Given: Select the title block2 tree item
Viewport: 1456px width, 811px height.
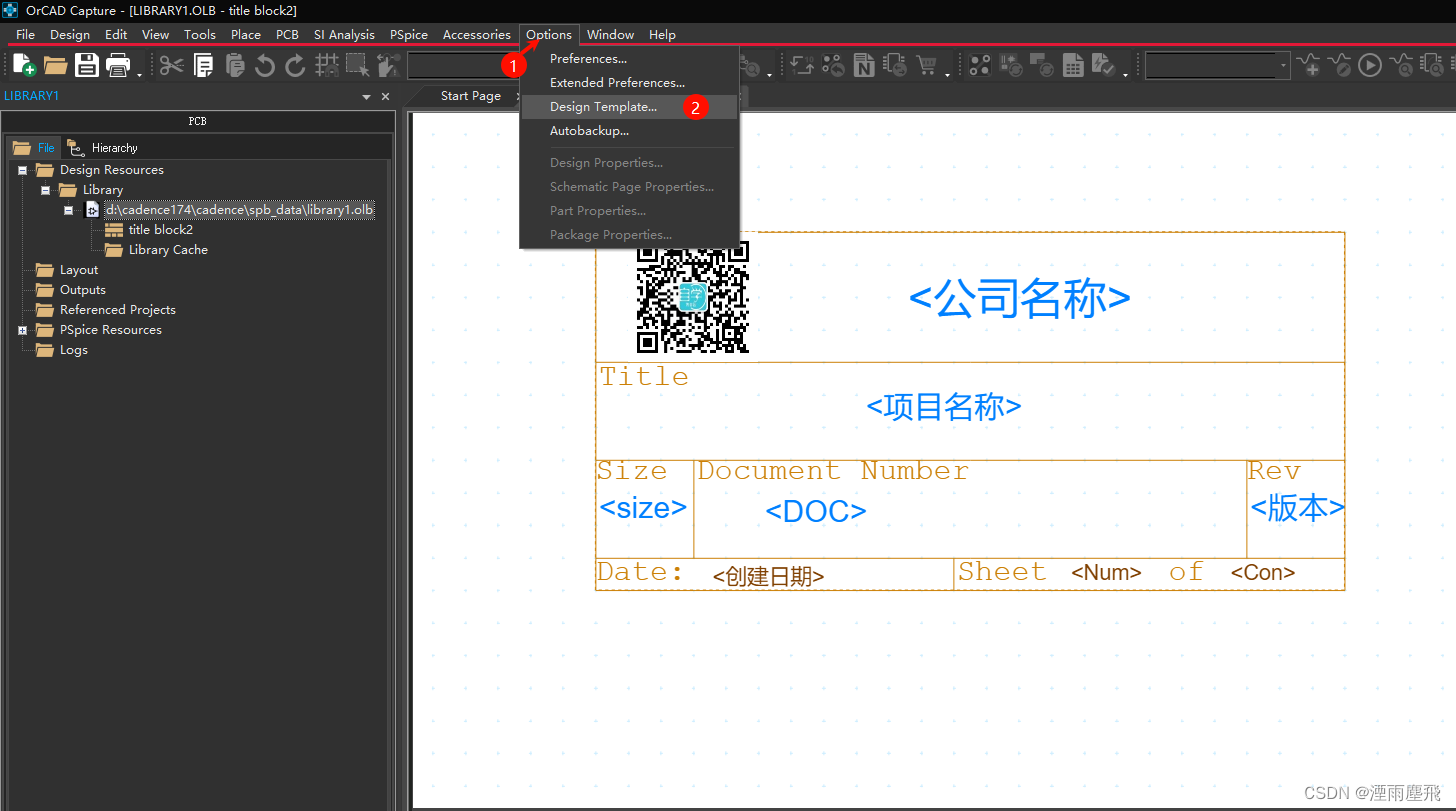Looking at the screenshot, I should click(x=160, y=229).
